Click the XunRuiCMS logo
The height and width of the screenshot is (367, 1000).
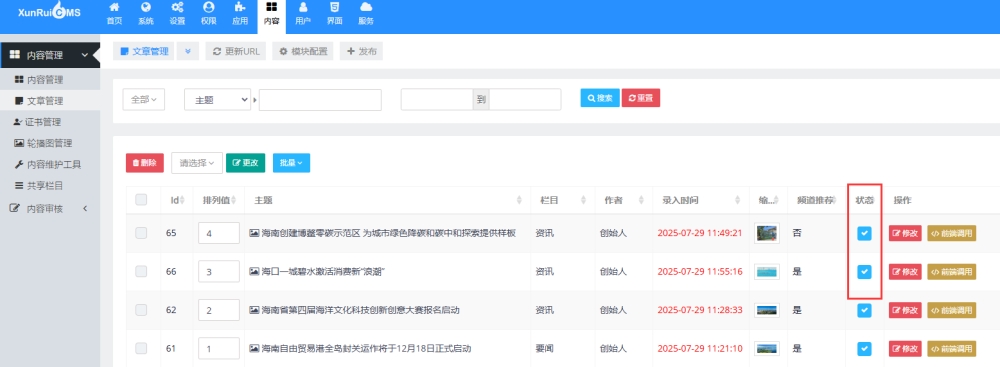coord(49,12)
